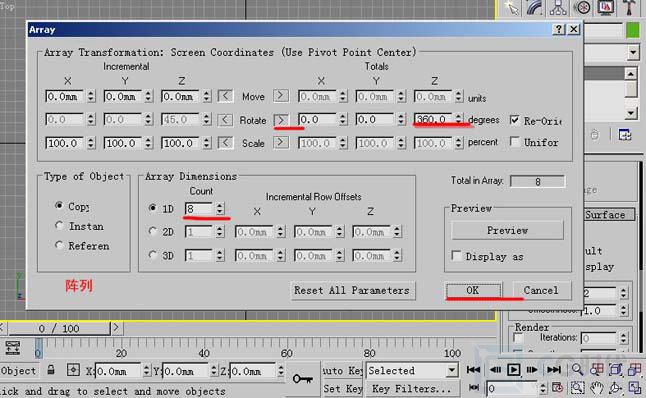Click the time slider 0 / 100 handle

pos(59,328)
